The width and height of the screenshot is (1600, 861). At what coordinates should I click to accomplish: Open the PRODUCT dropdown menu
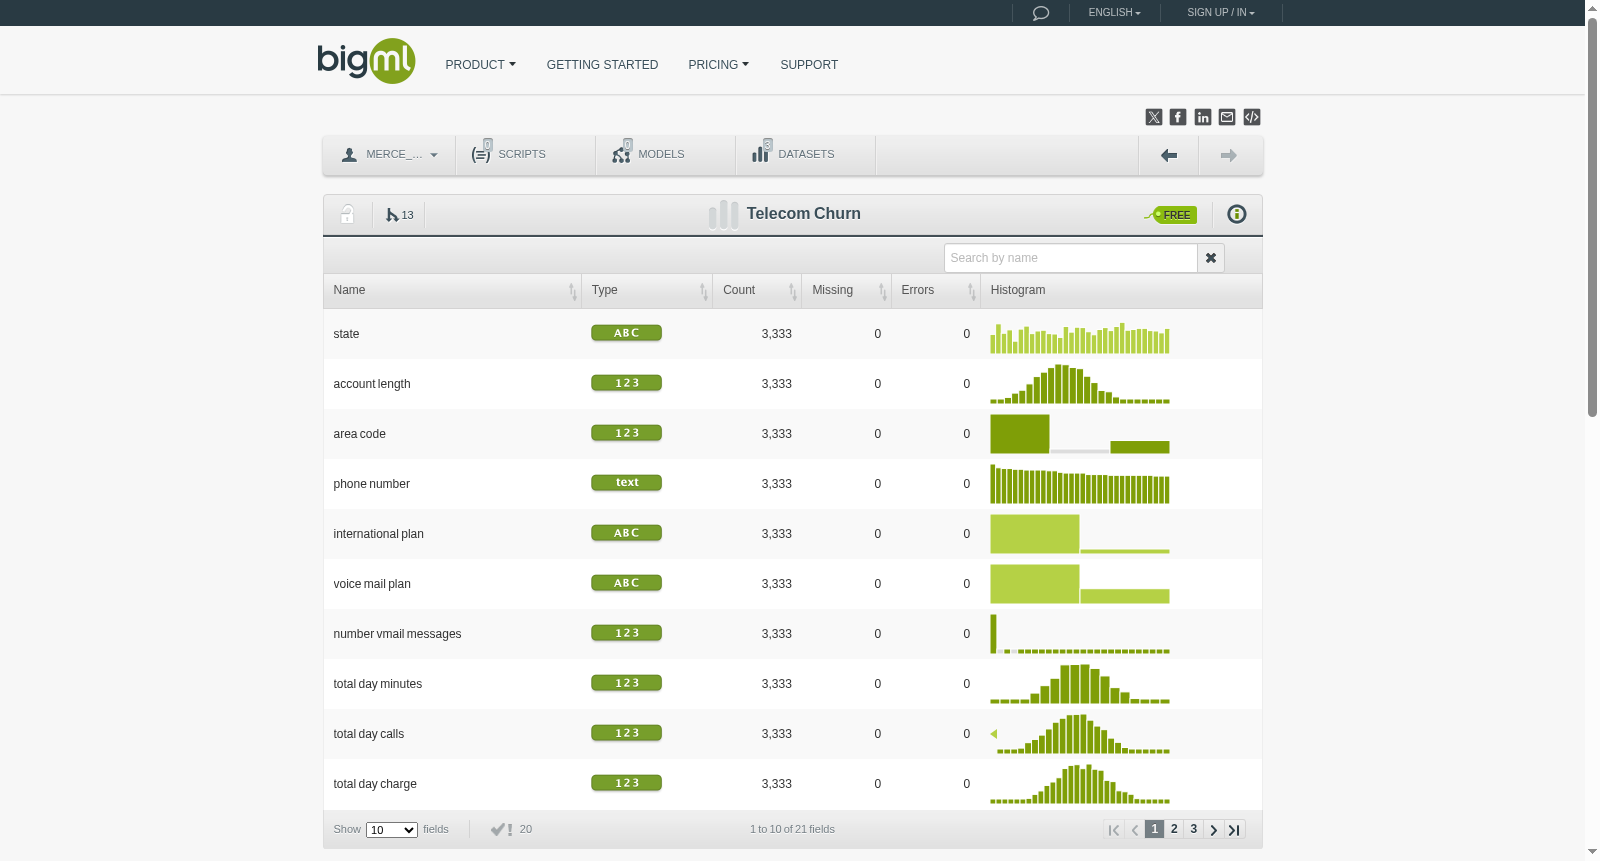click(x=480, y=65)
